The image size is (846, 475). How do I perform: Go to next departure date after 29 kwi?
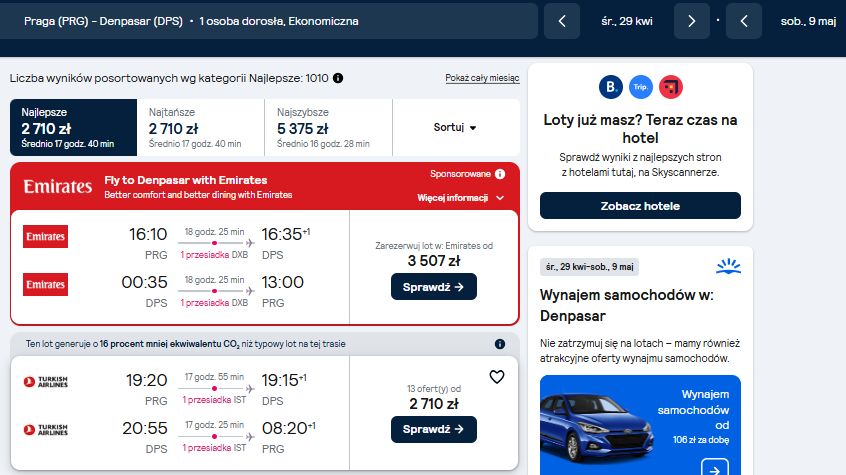point(692,21)
